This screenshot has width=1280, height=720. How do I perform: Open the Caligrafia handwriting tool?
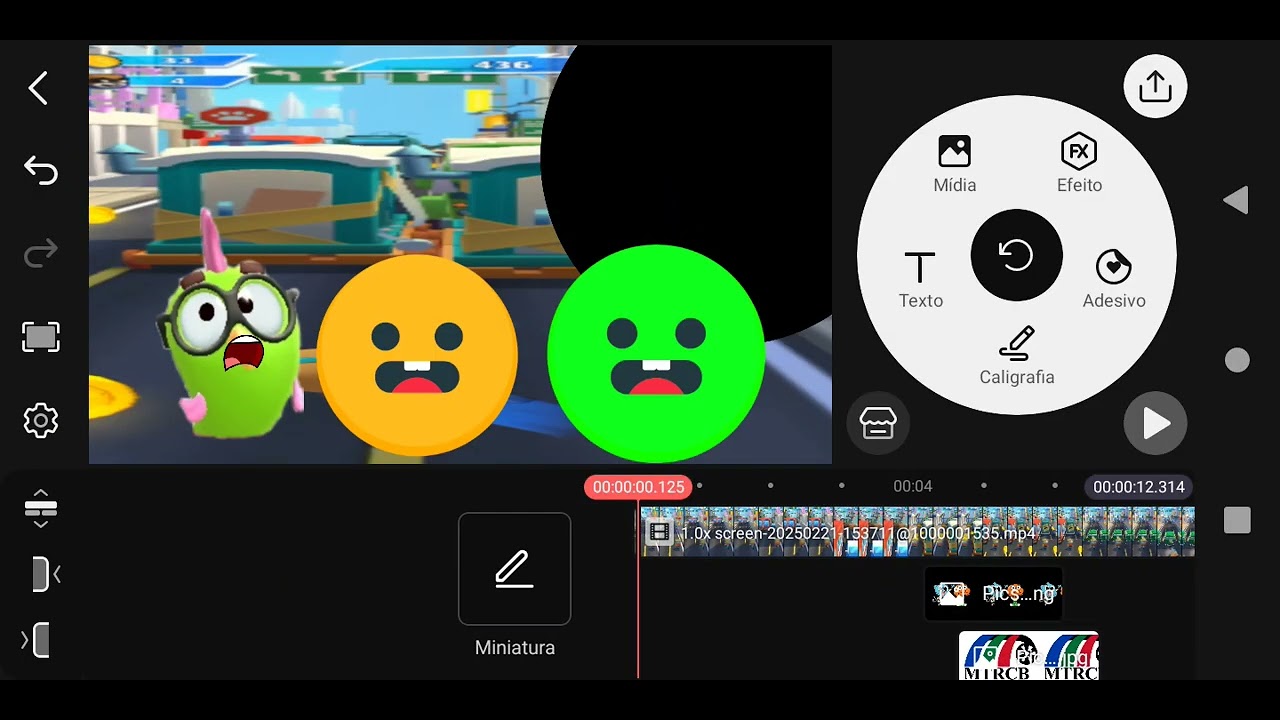coord(1017,357)
